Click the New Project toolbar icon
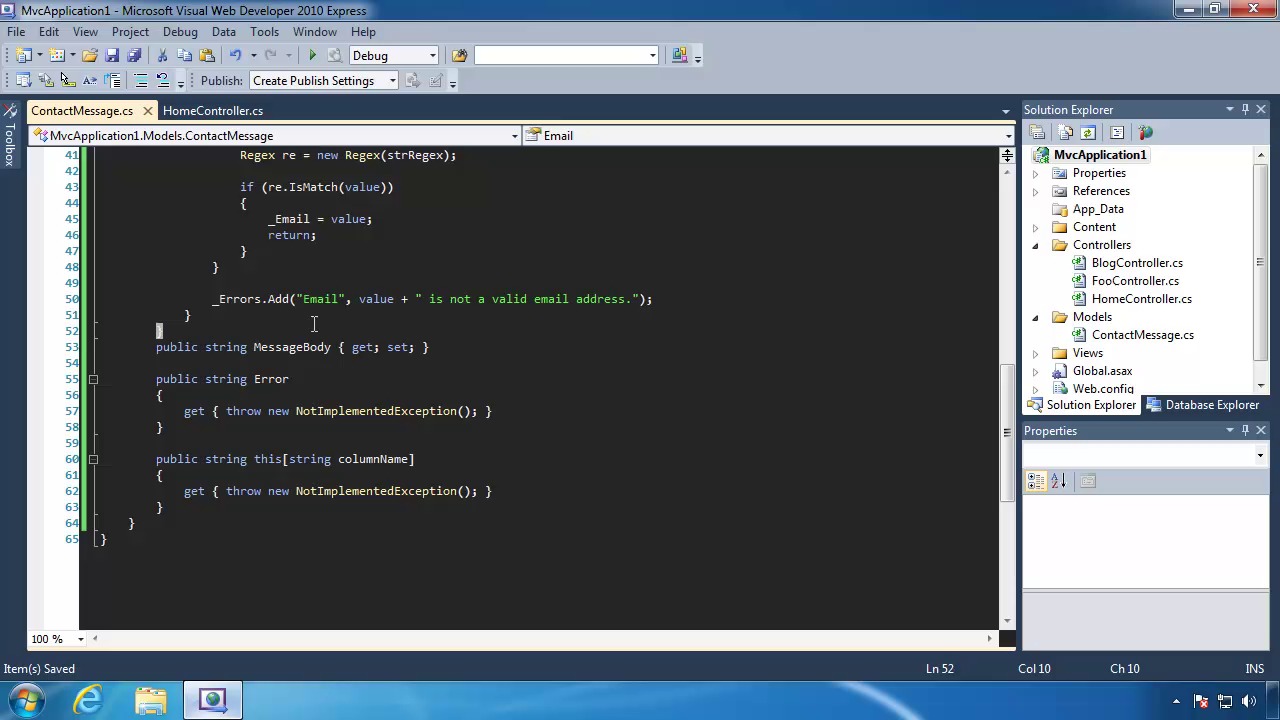Screen dimensions: 1280x720 24,55
